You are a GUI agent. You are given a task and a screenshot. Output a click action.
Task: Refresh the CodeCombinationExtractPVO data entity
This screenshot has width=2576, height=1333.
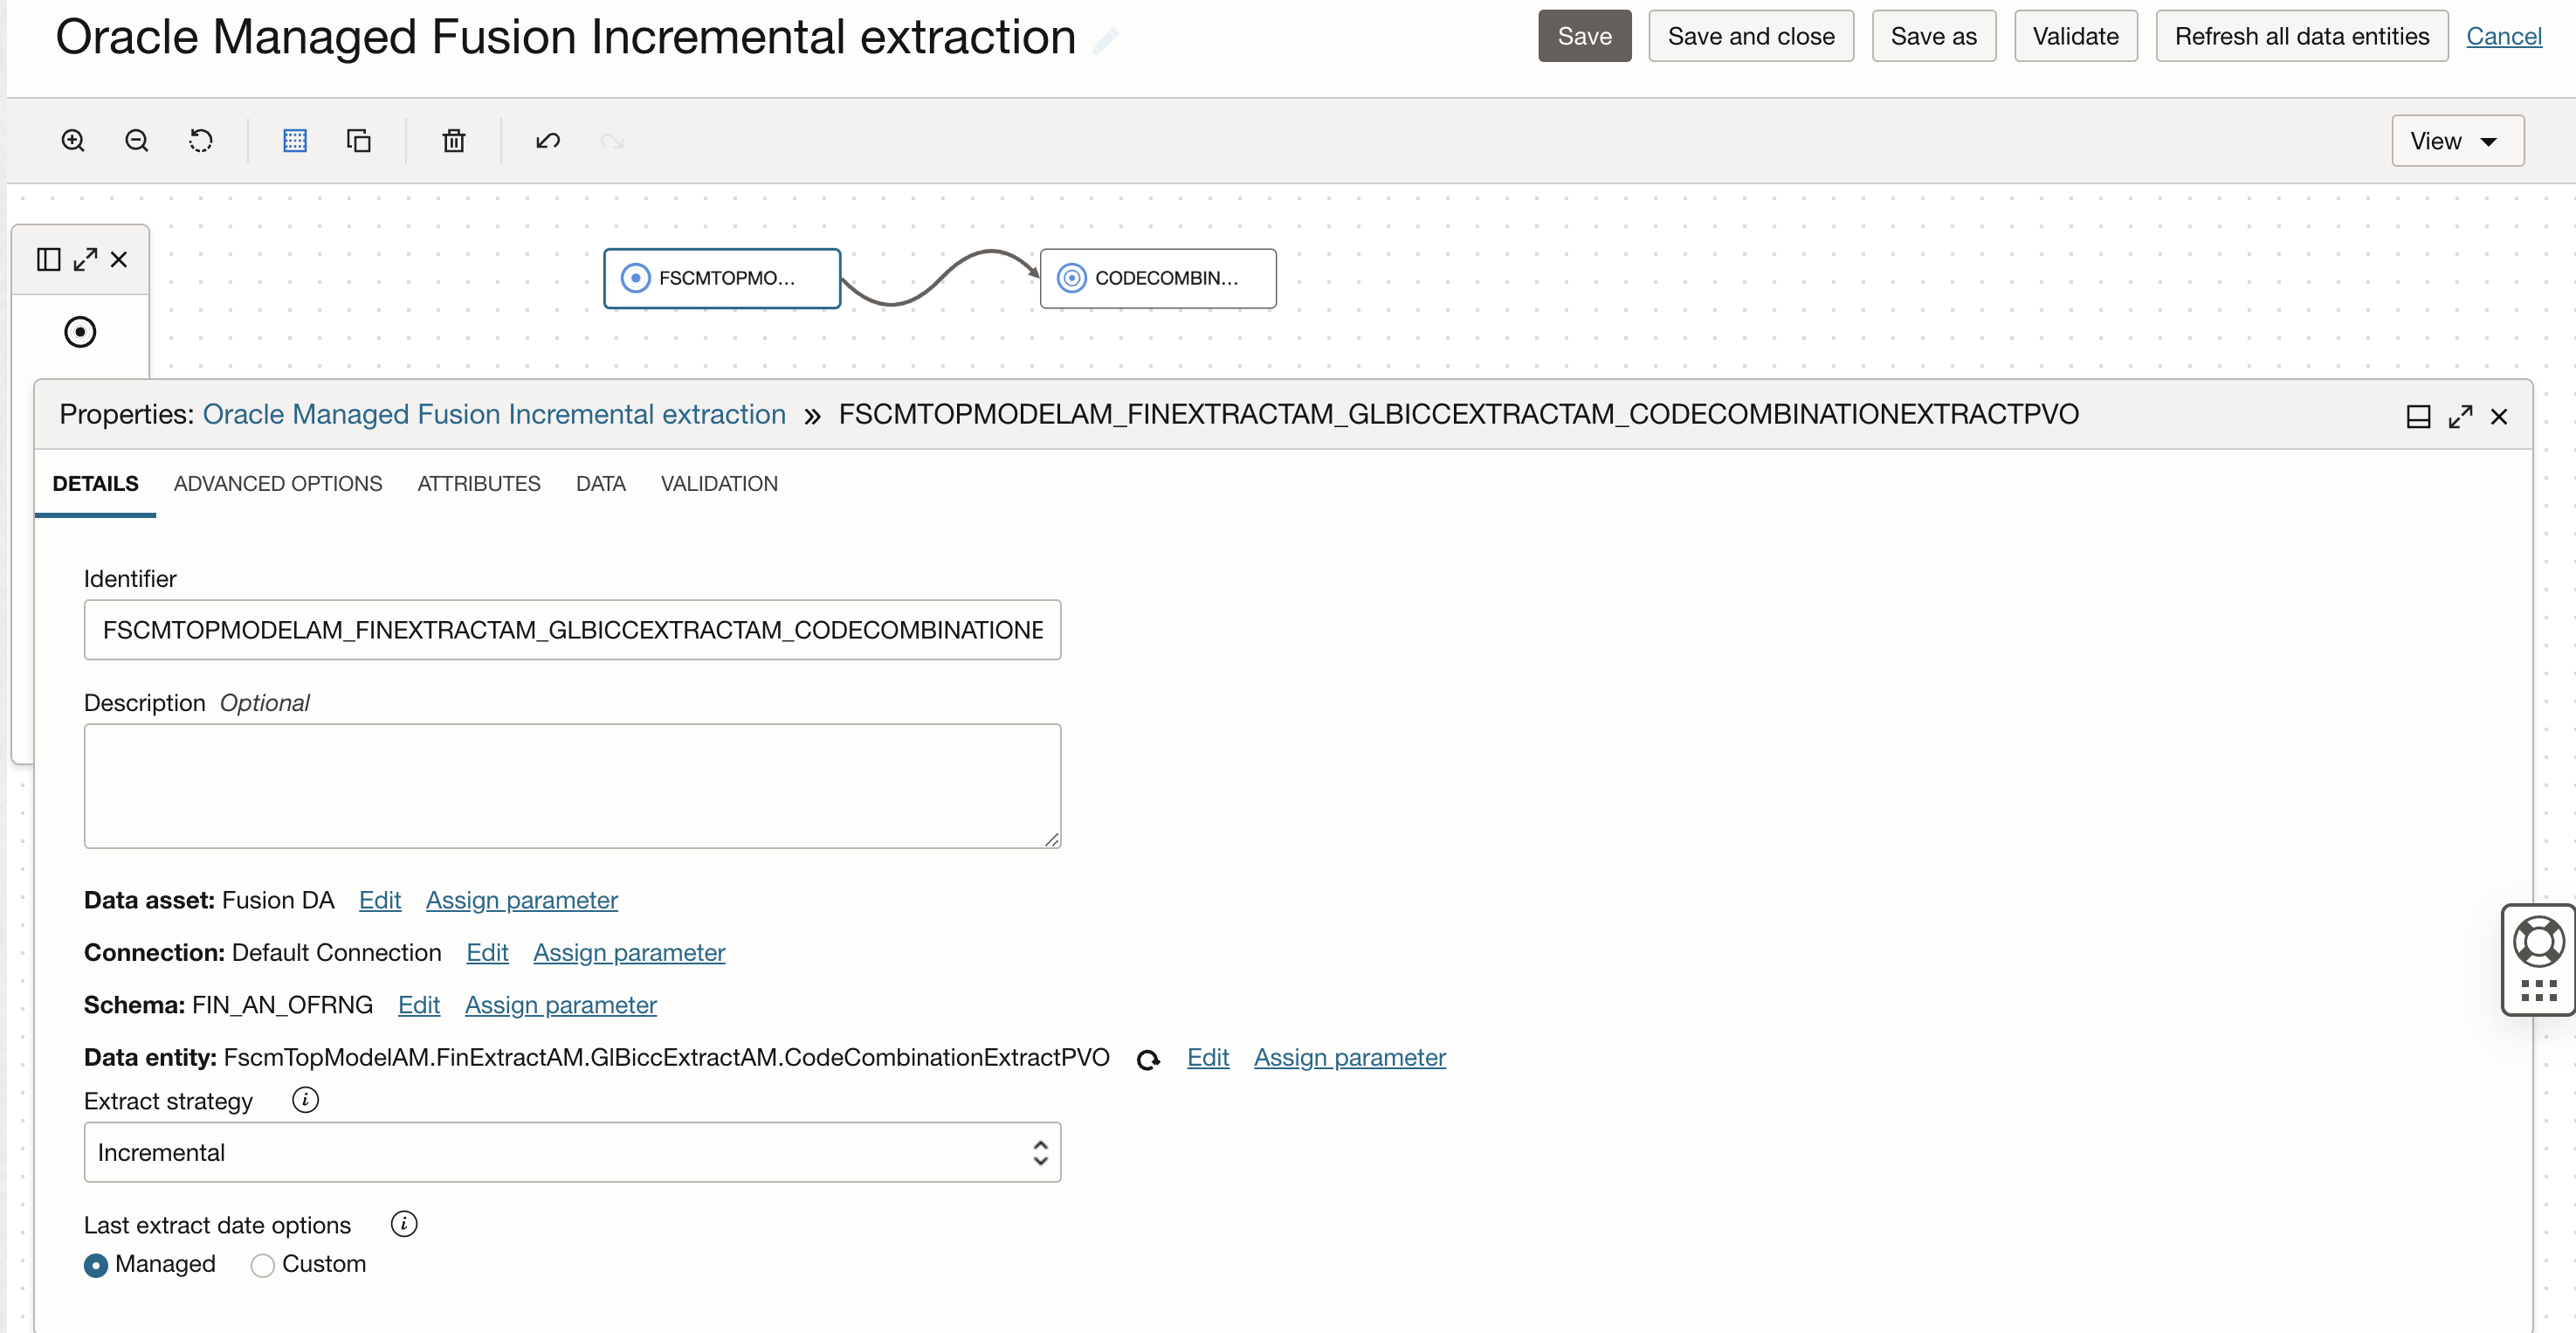click(x=1147, y=1058)
